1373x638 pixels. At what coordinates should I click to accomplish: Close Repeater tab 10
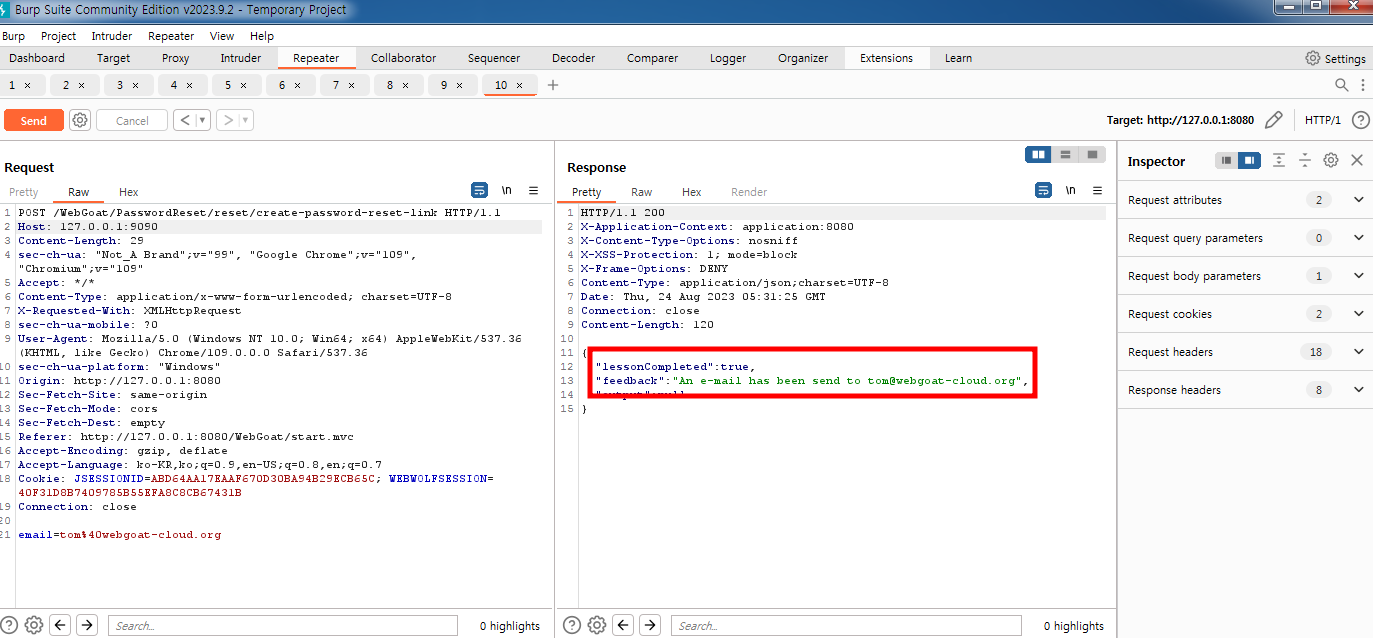point(519,85)
